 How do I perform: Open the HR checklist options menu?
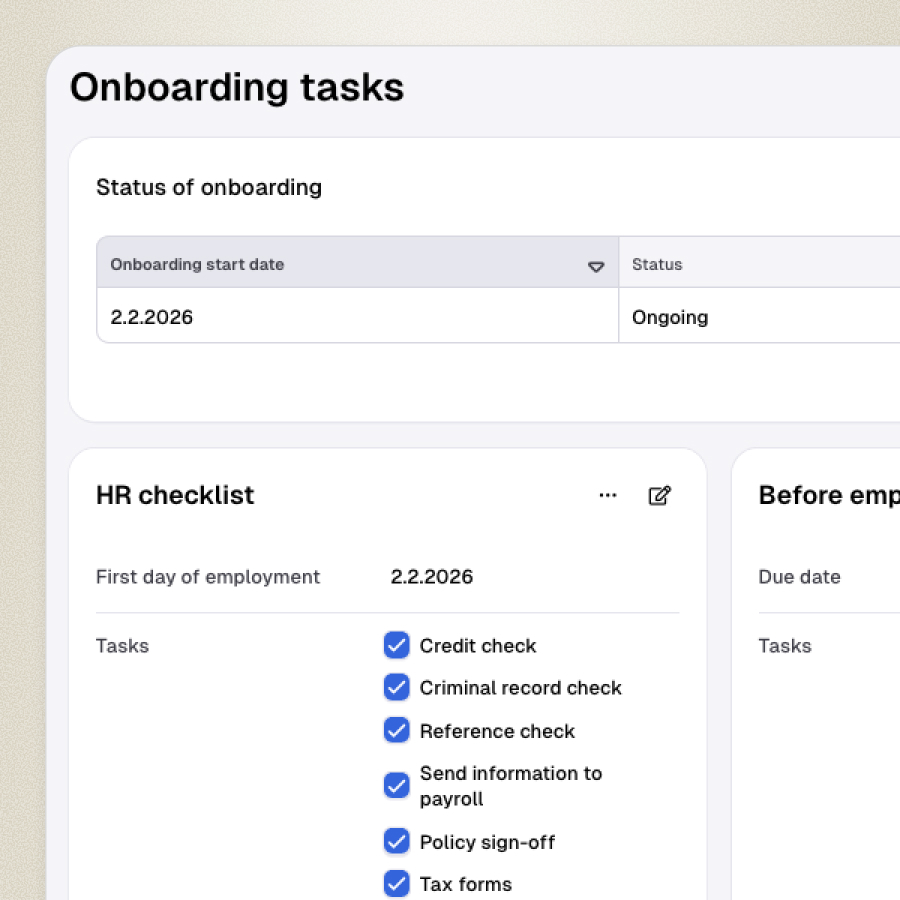click(608, 495)
